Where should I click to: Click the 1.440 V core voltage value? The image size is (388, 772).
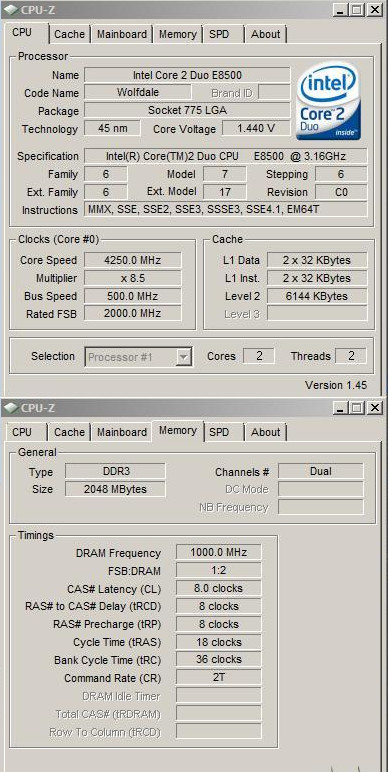[x=256, y=129]
